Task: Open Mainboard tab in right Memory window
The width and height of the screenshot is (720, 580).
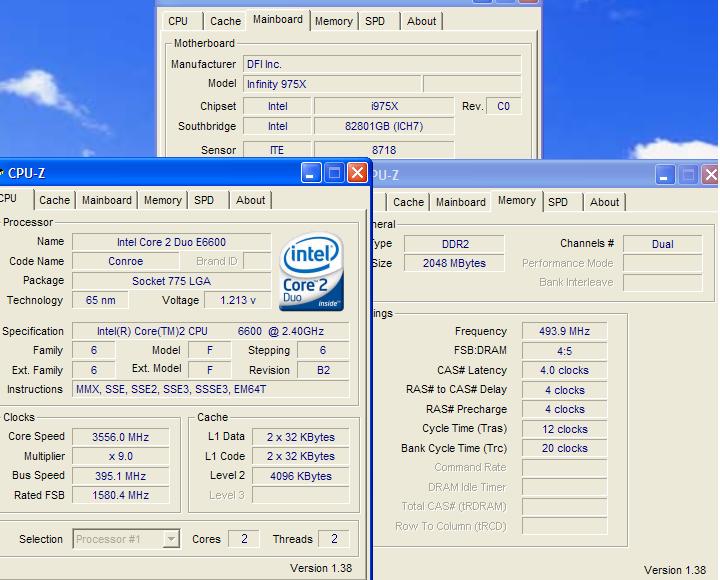Action: click(x=461, y=202)
